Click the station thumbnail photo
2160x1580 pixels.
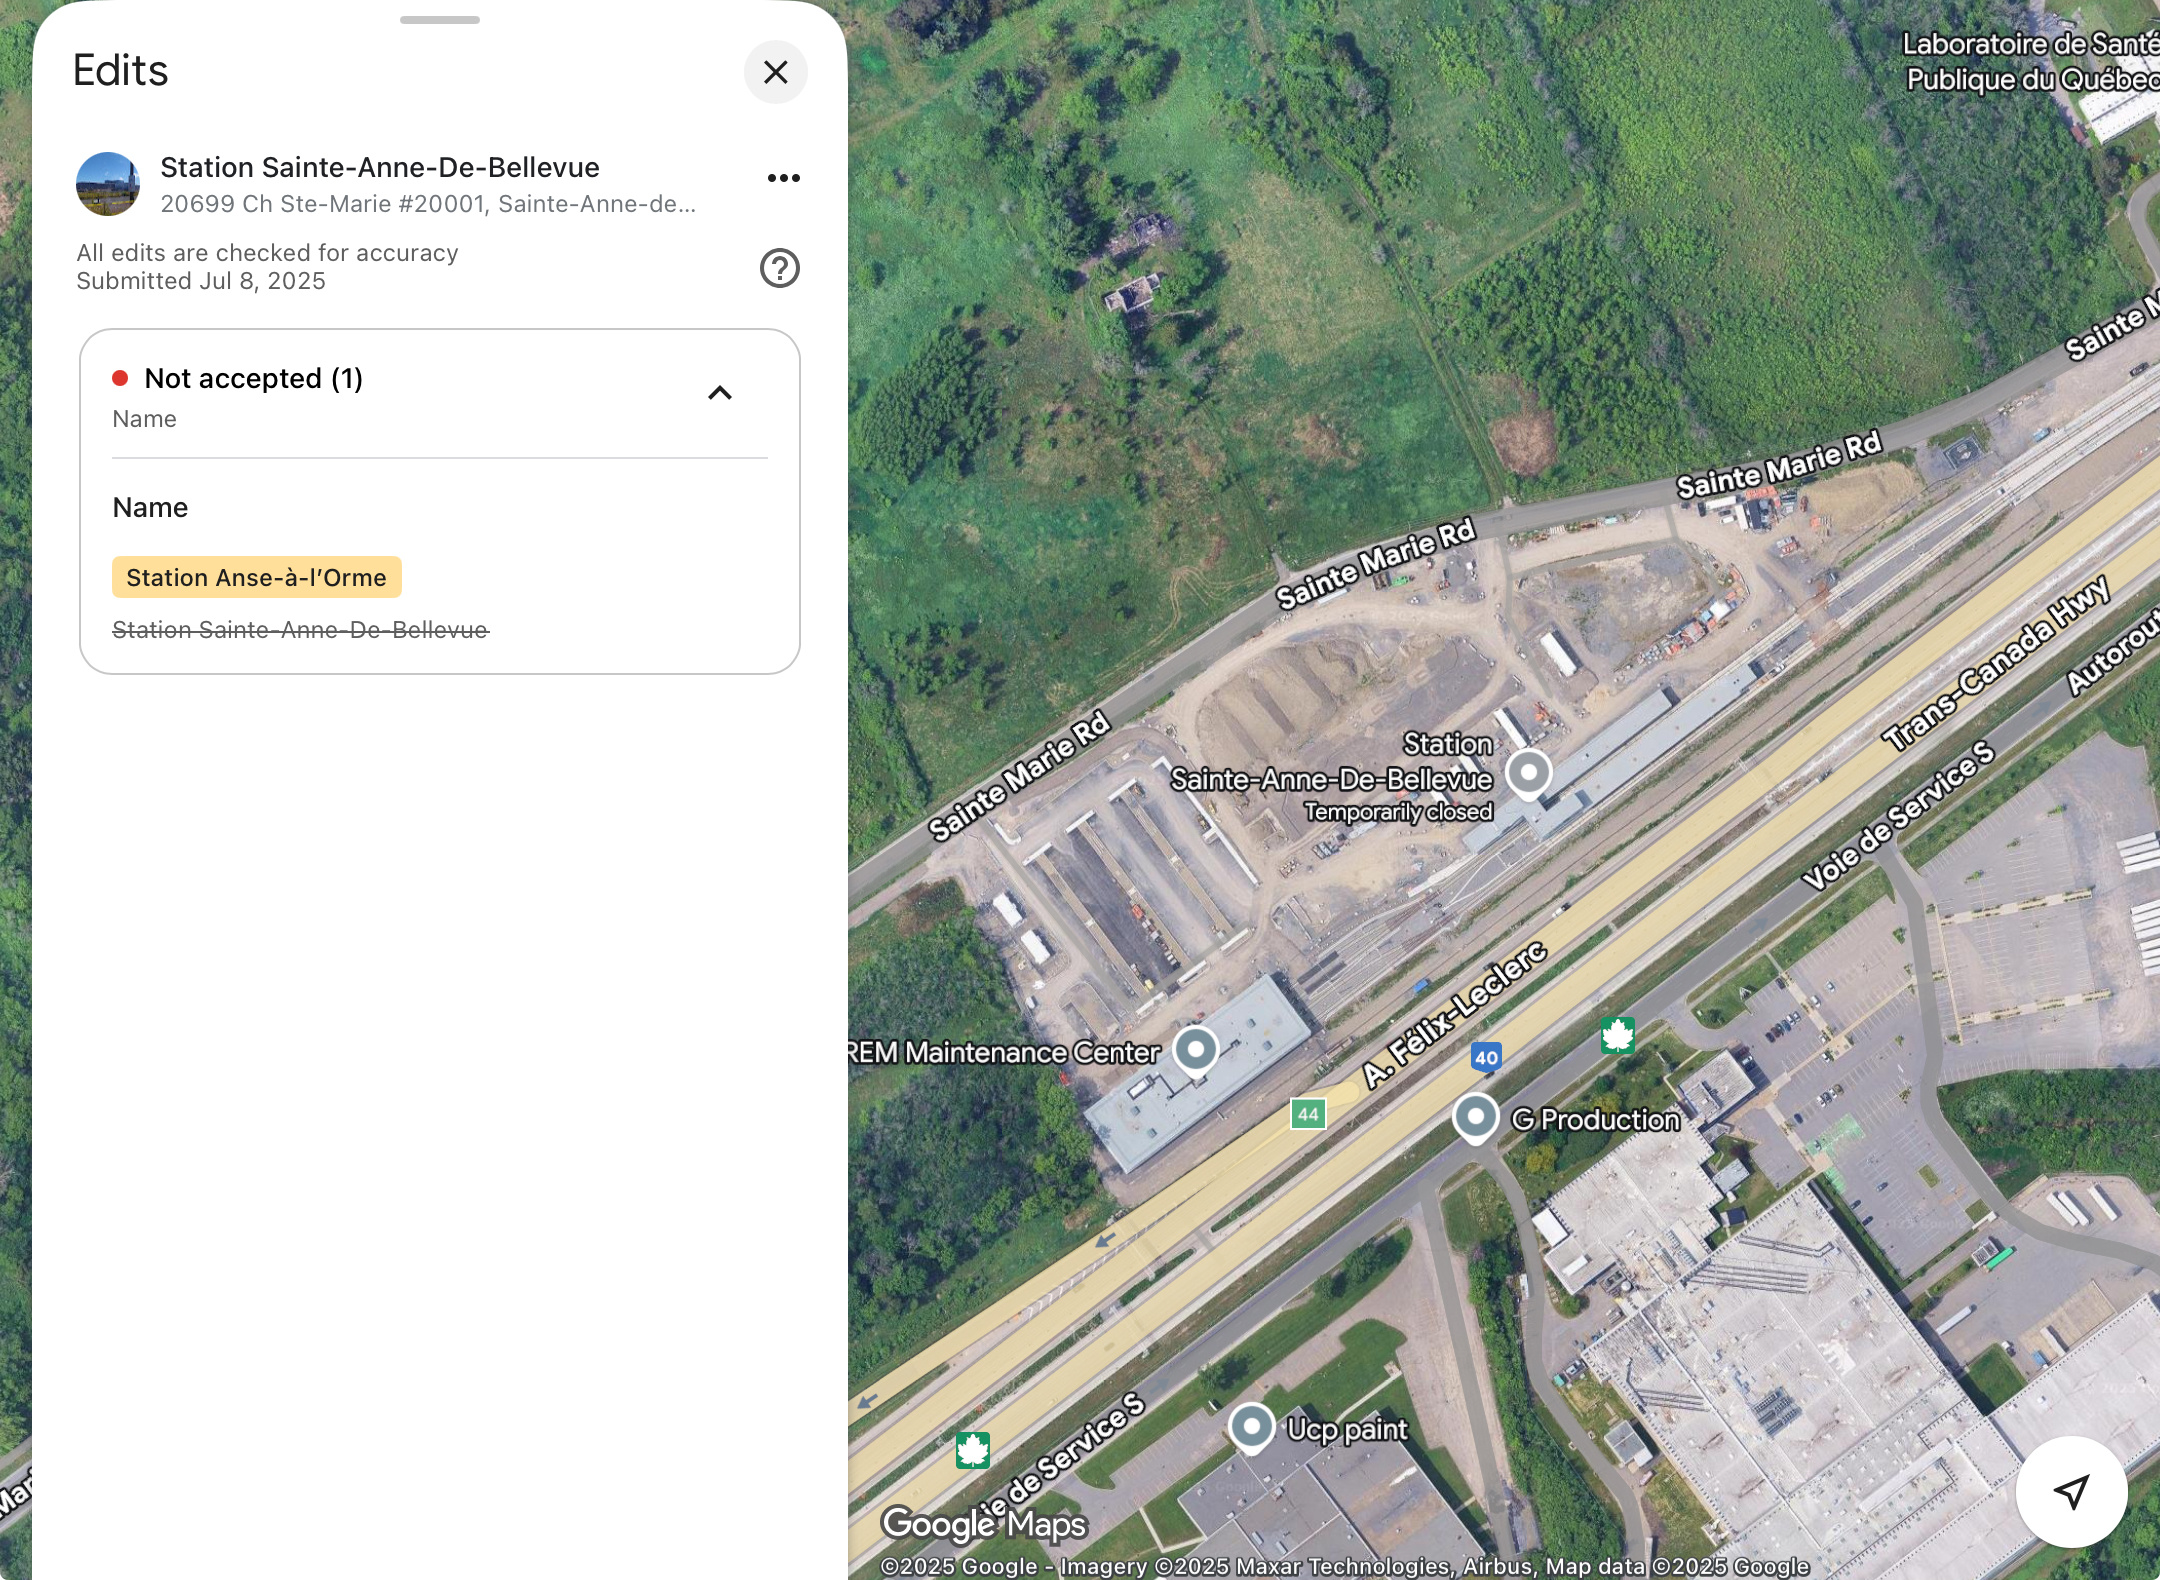click(x=108, y=184)
